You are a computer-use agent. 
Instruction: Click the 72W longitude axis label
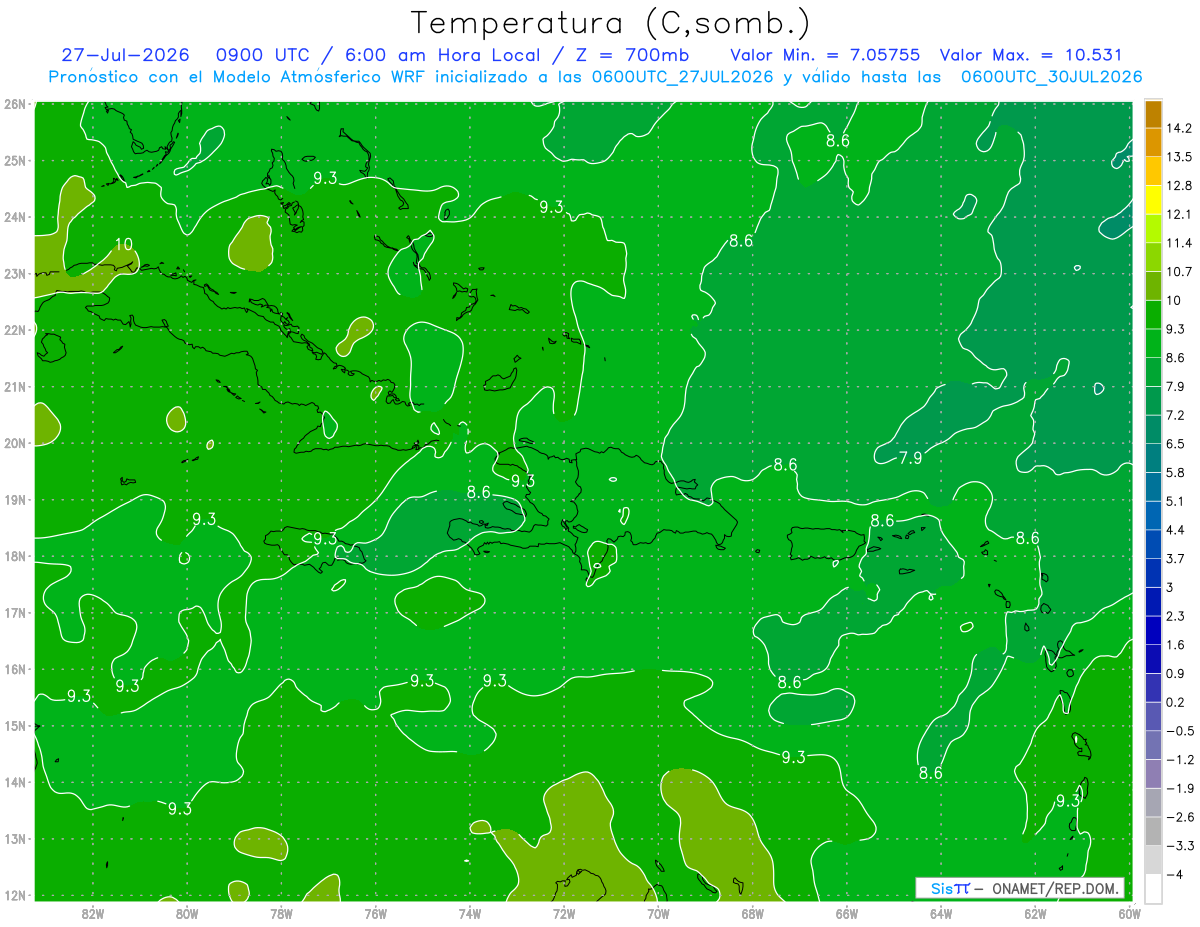pyautogui.click(x=564, y=913)
